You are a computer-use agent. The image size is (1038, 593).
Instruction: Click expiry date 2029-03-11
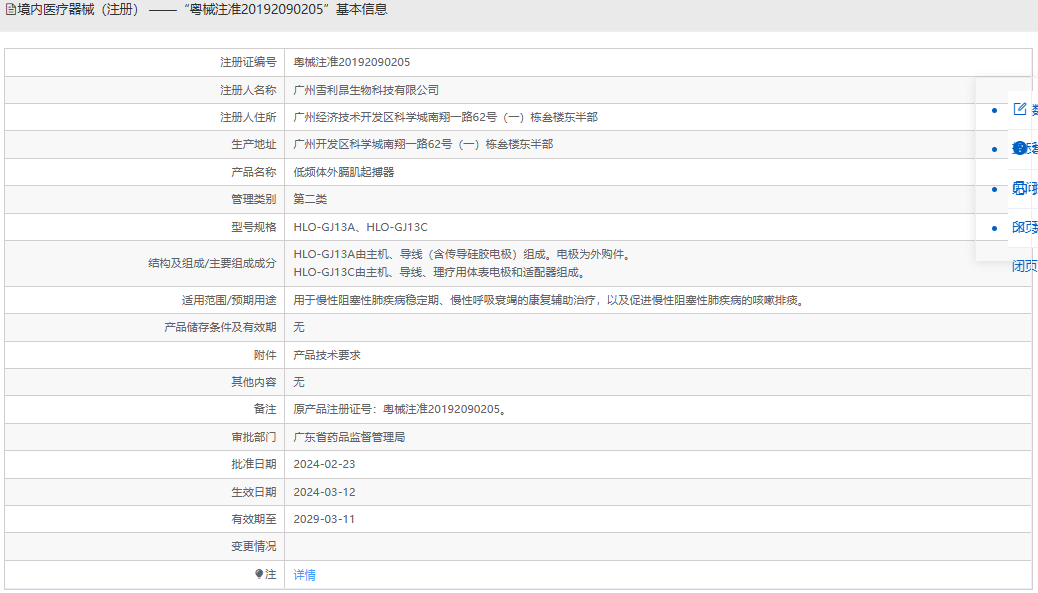click(324, 520)
